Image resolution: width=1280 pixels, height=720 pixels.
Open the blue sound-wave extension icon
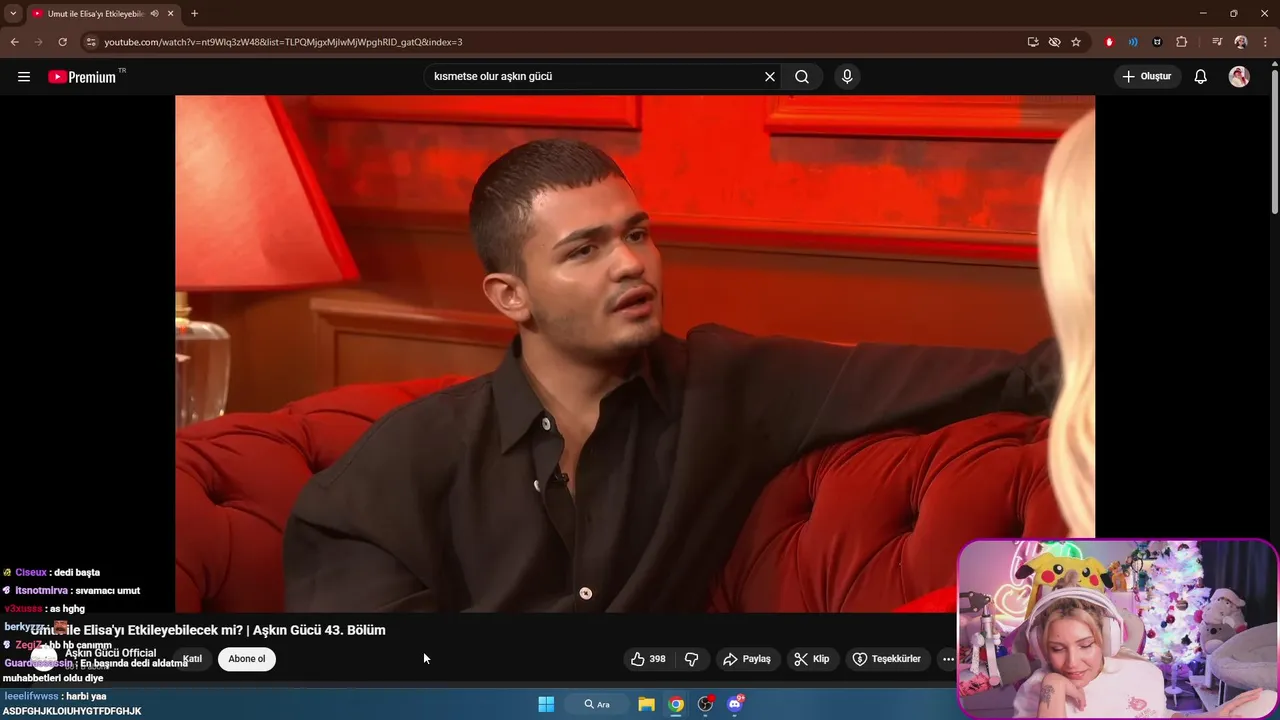click(1133, 42)
